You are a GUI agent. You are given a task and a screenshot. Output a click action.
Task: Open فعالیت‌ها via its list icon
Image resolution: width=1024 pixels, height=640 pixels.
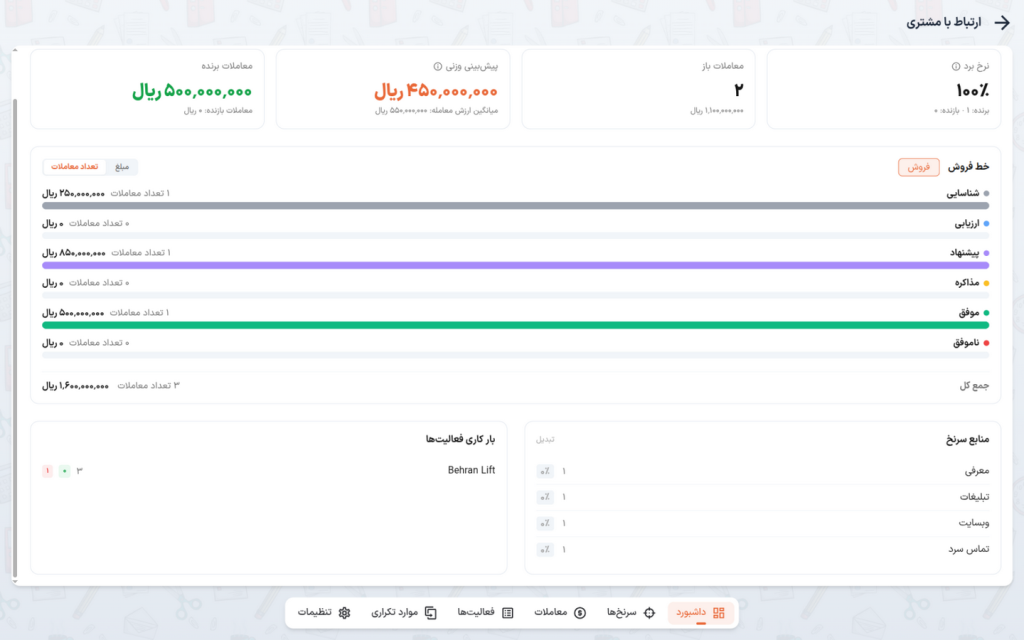[507, 613]
